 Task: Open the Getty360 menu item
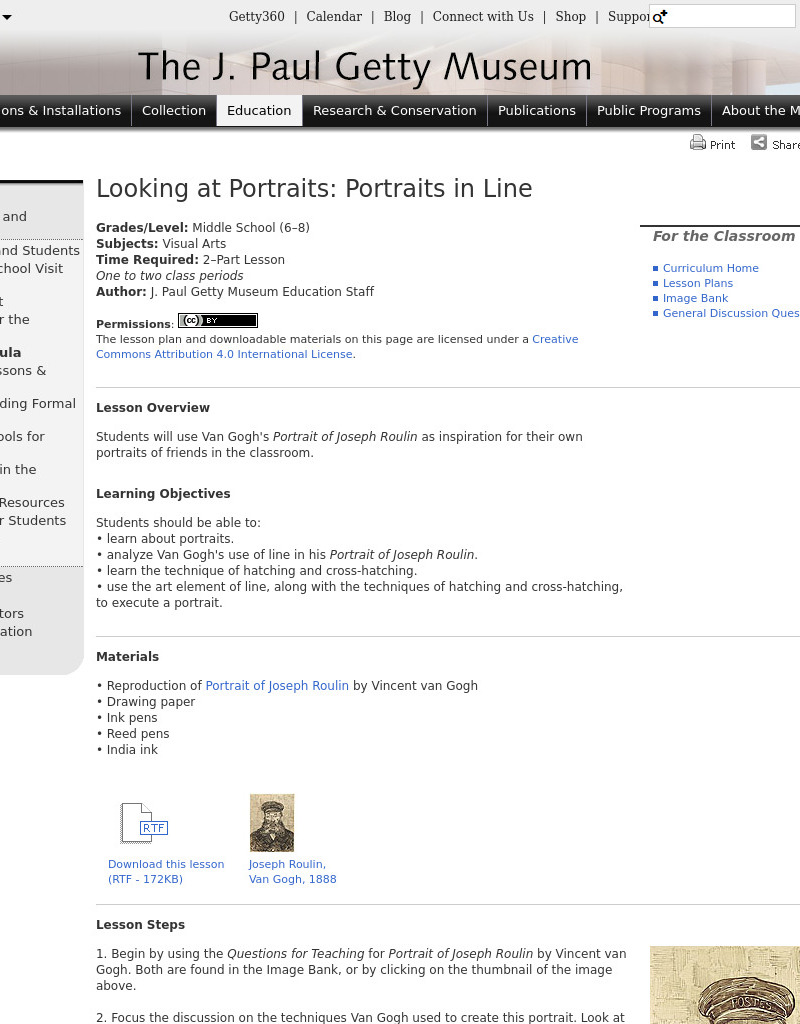point(256,16)
